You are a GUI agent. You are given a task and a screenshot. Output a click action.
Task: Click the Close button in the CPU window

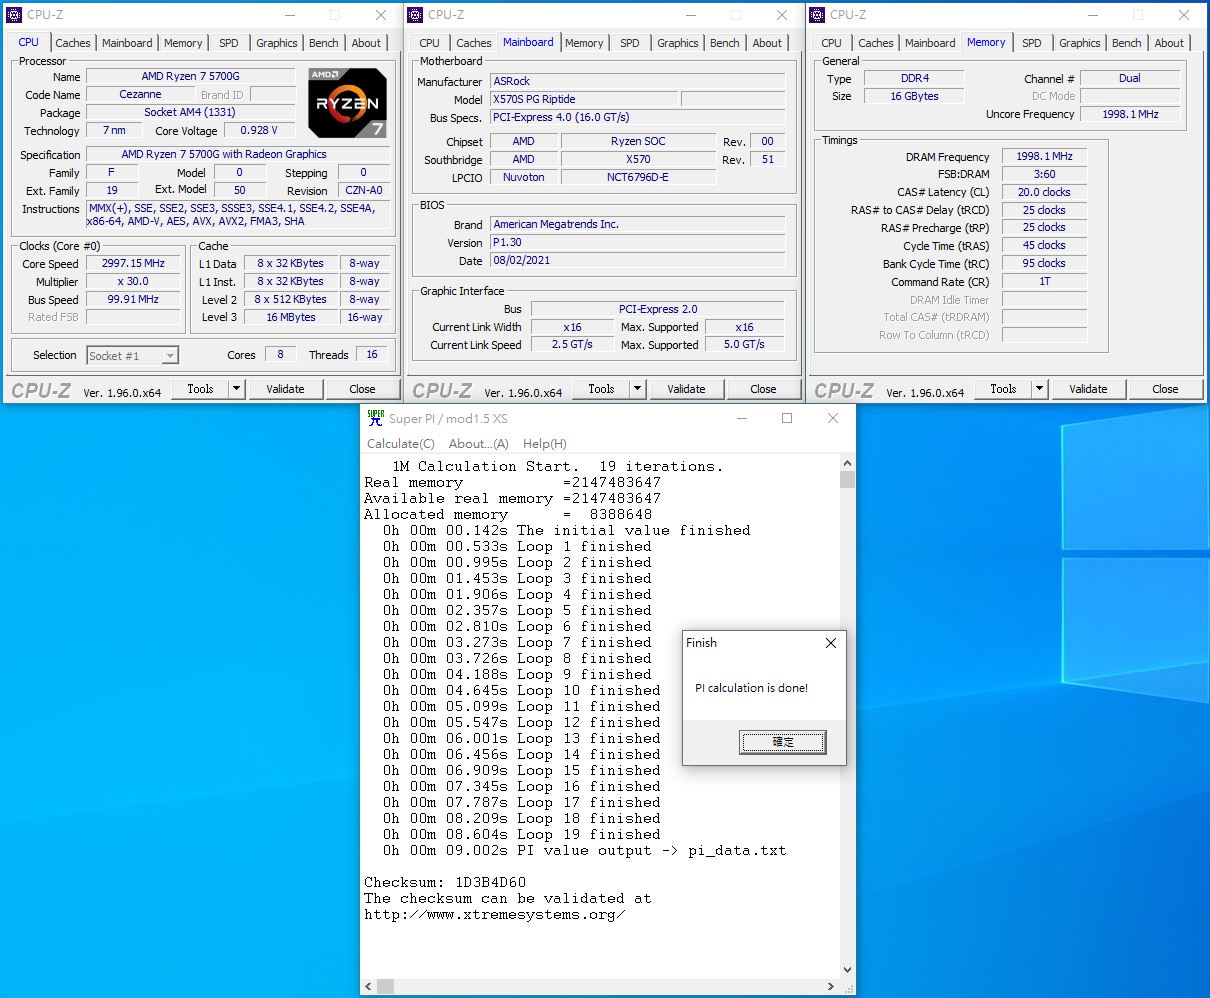[362, 389]
